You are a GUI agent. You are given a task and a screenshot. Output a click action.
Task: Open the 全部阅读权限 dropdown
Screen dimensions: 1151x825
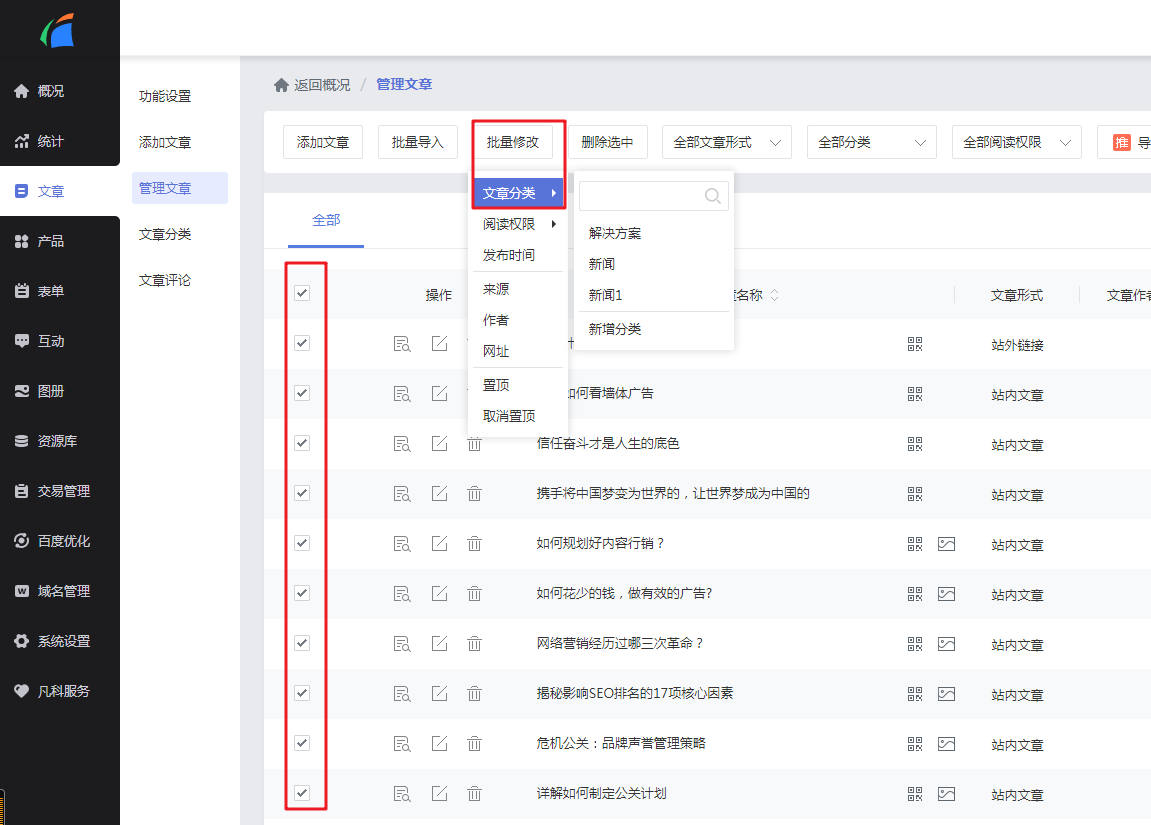tap(1017, 142)
